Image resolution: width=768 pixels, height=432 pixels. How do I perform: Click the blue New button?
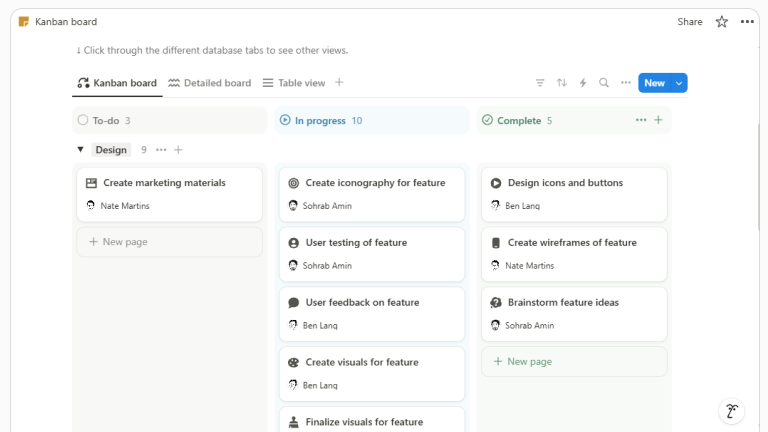point(654,83)
